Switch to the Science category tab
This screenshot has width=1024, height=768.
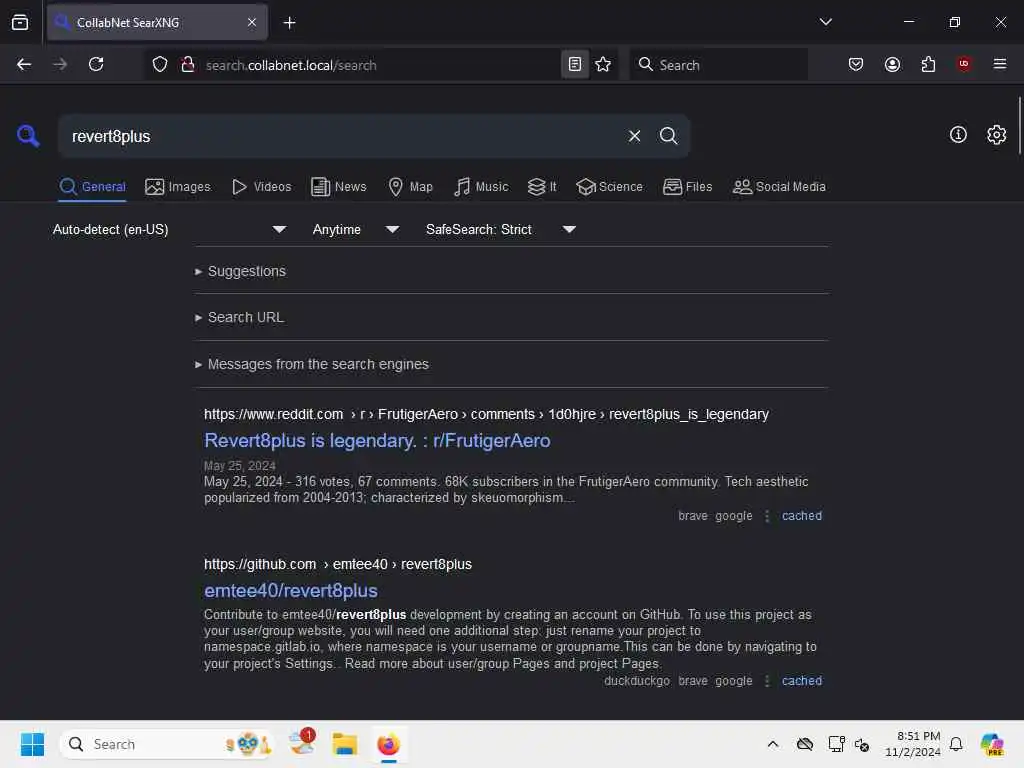pyautogui.click(x=609, y=187)
